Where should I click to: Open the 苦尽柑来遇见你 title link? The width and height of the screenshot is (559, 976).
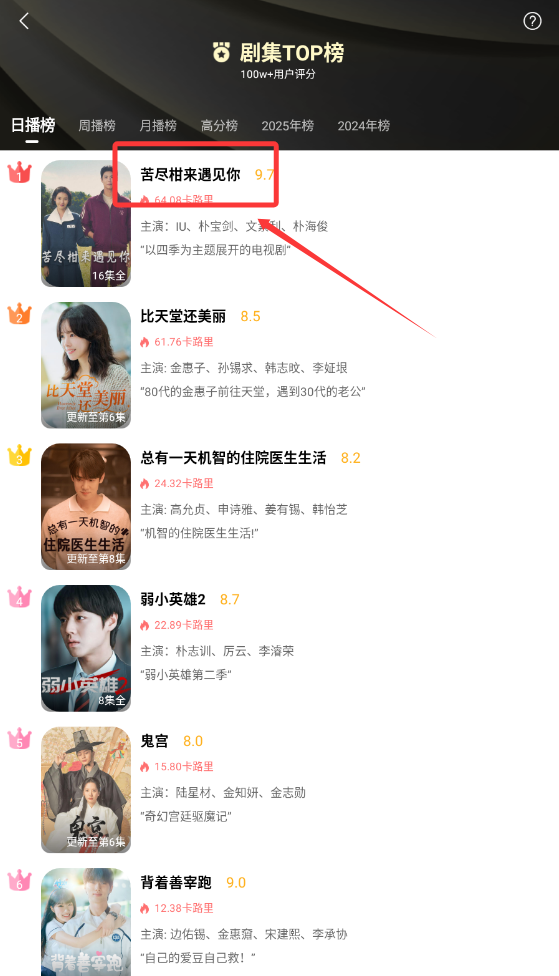click(190, 174)
